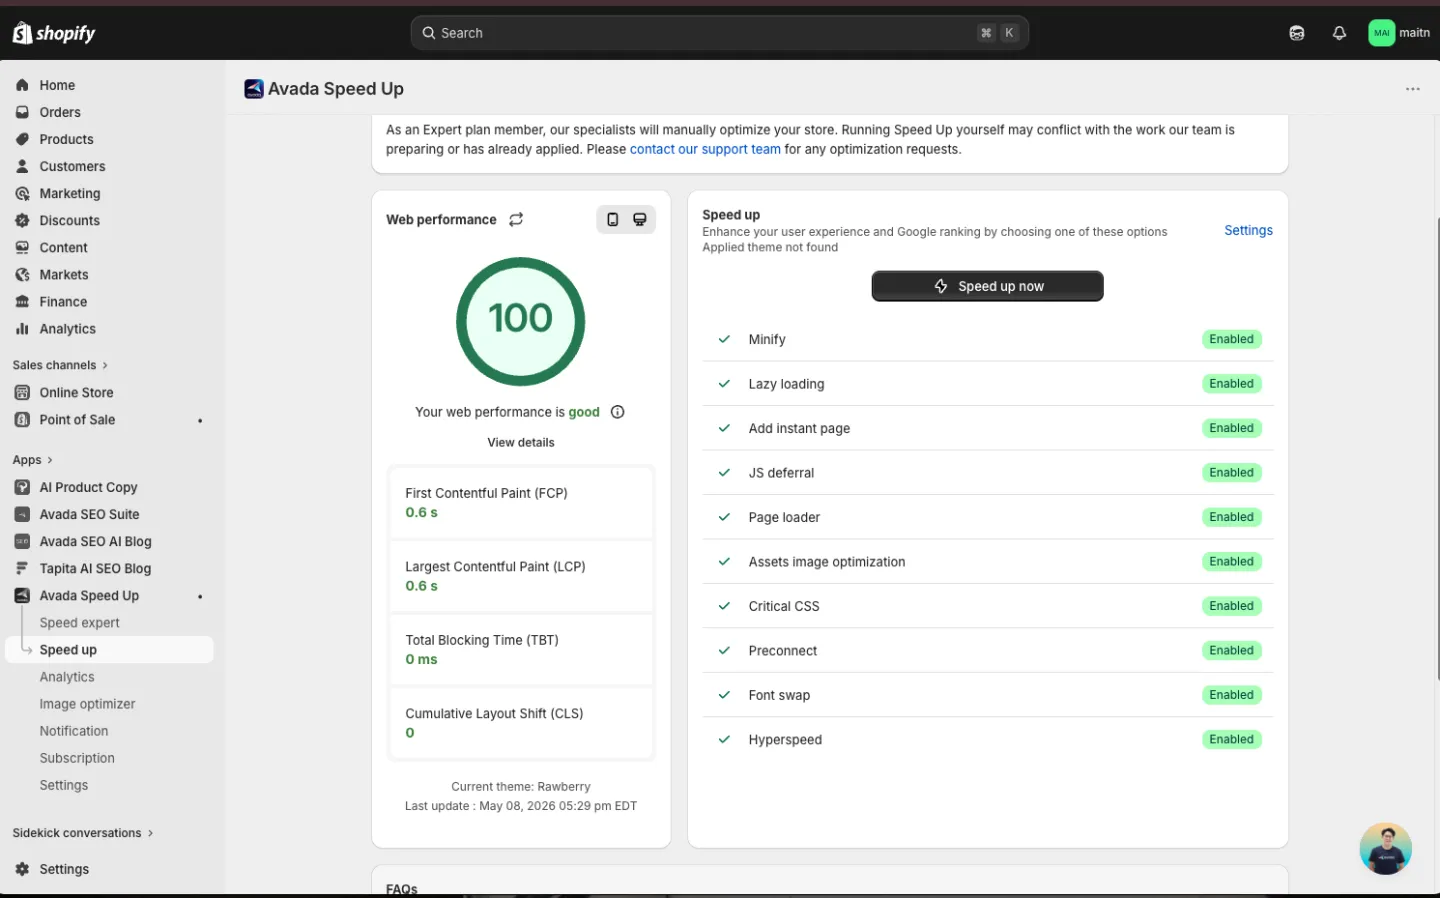Click the Avada SEO Suite app icon

tap(22, 514)
